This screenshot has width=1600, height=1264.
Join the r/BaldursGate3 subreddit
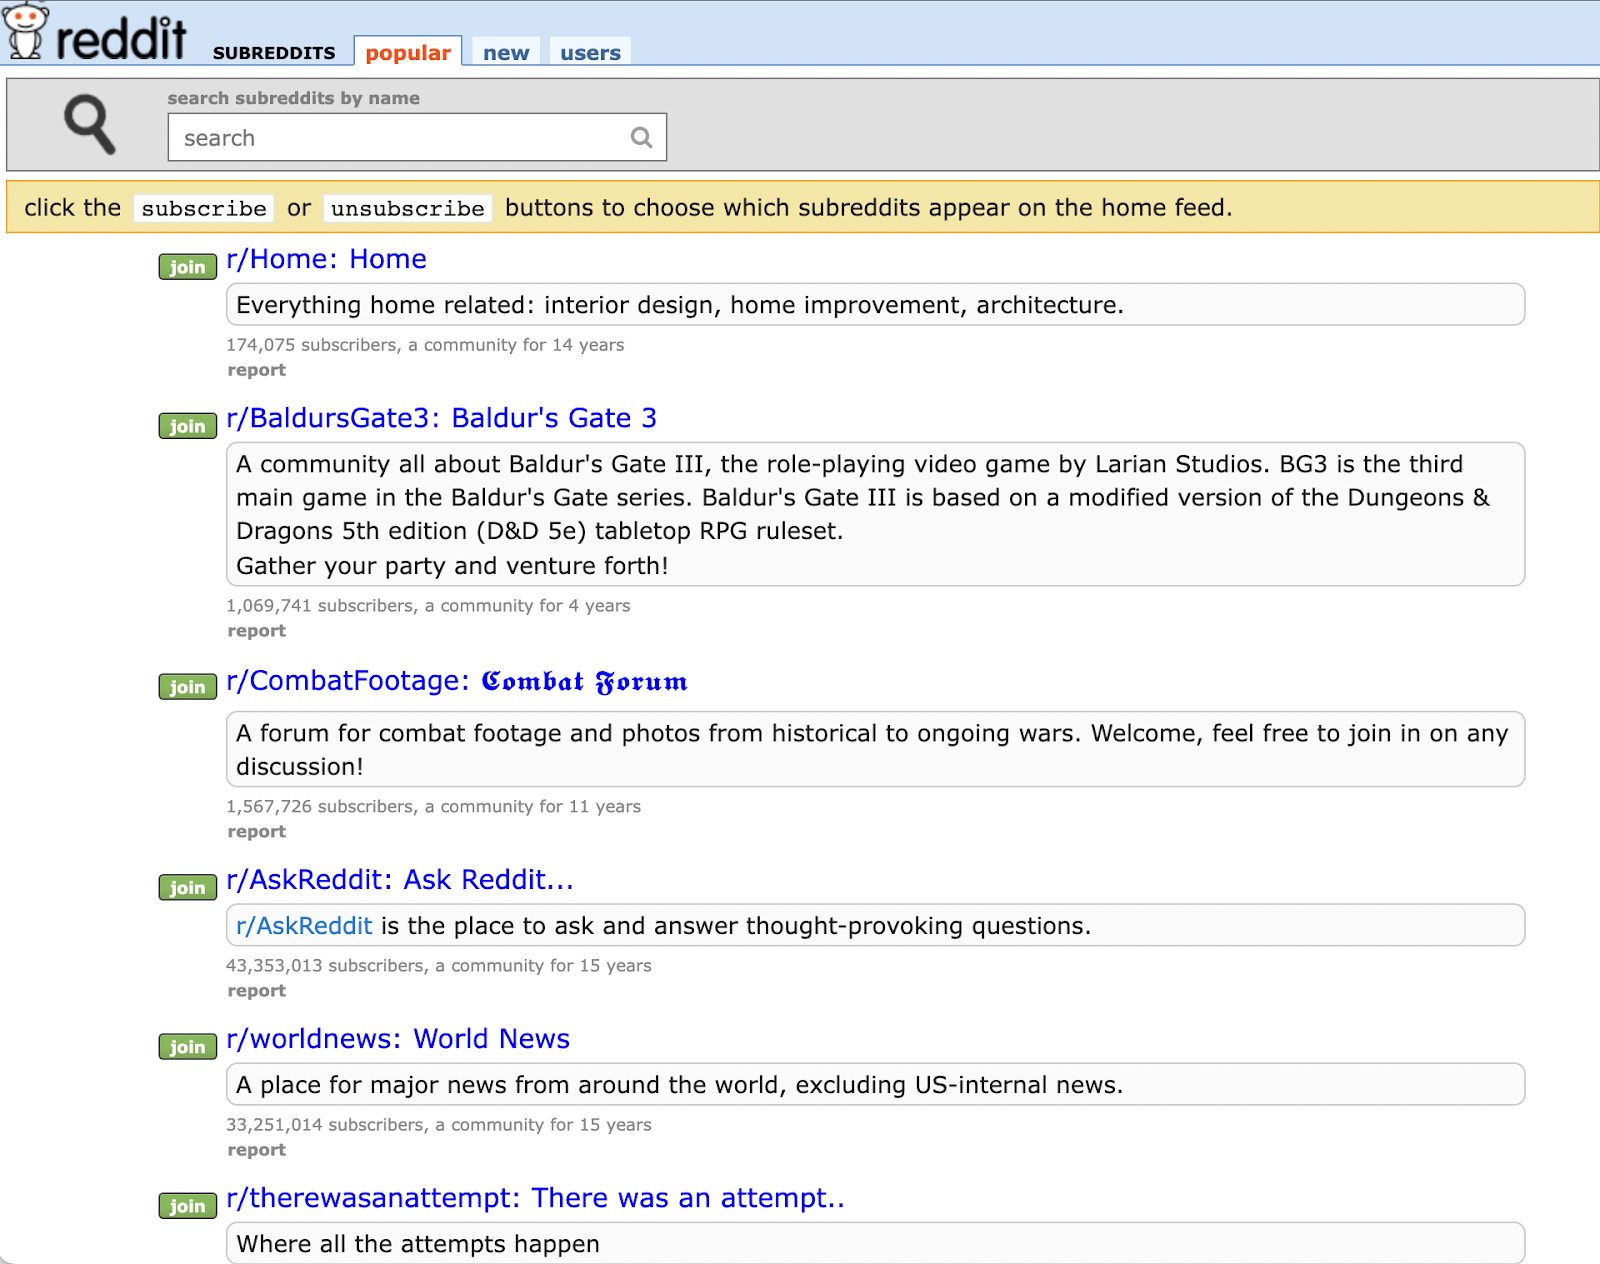[x=187, y=426]
